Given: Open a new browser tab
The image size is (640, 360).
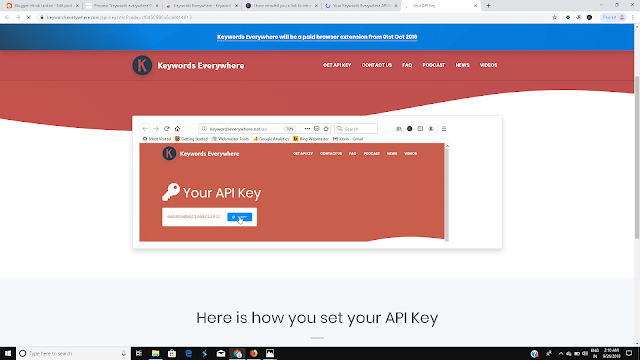Looking at the screenshot, I should coord(488,6).
